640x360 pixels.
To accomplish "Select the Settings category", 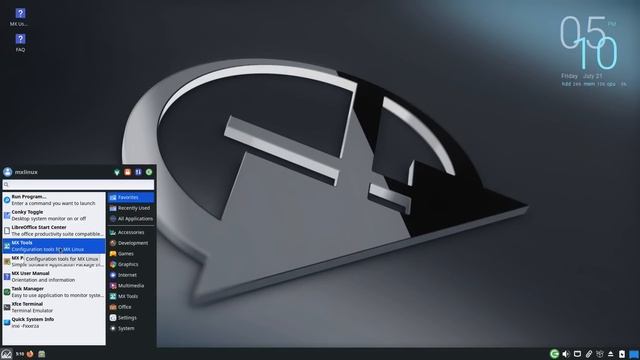I will tap(131, 318).
